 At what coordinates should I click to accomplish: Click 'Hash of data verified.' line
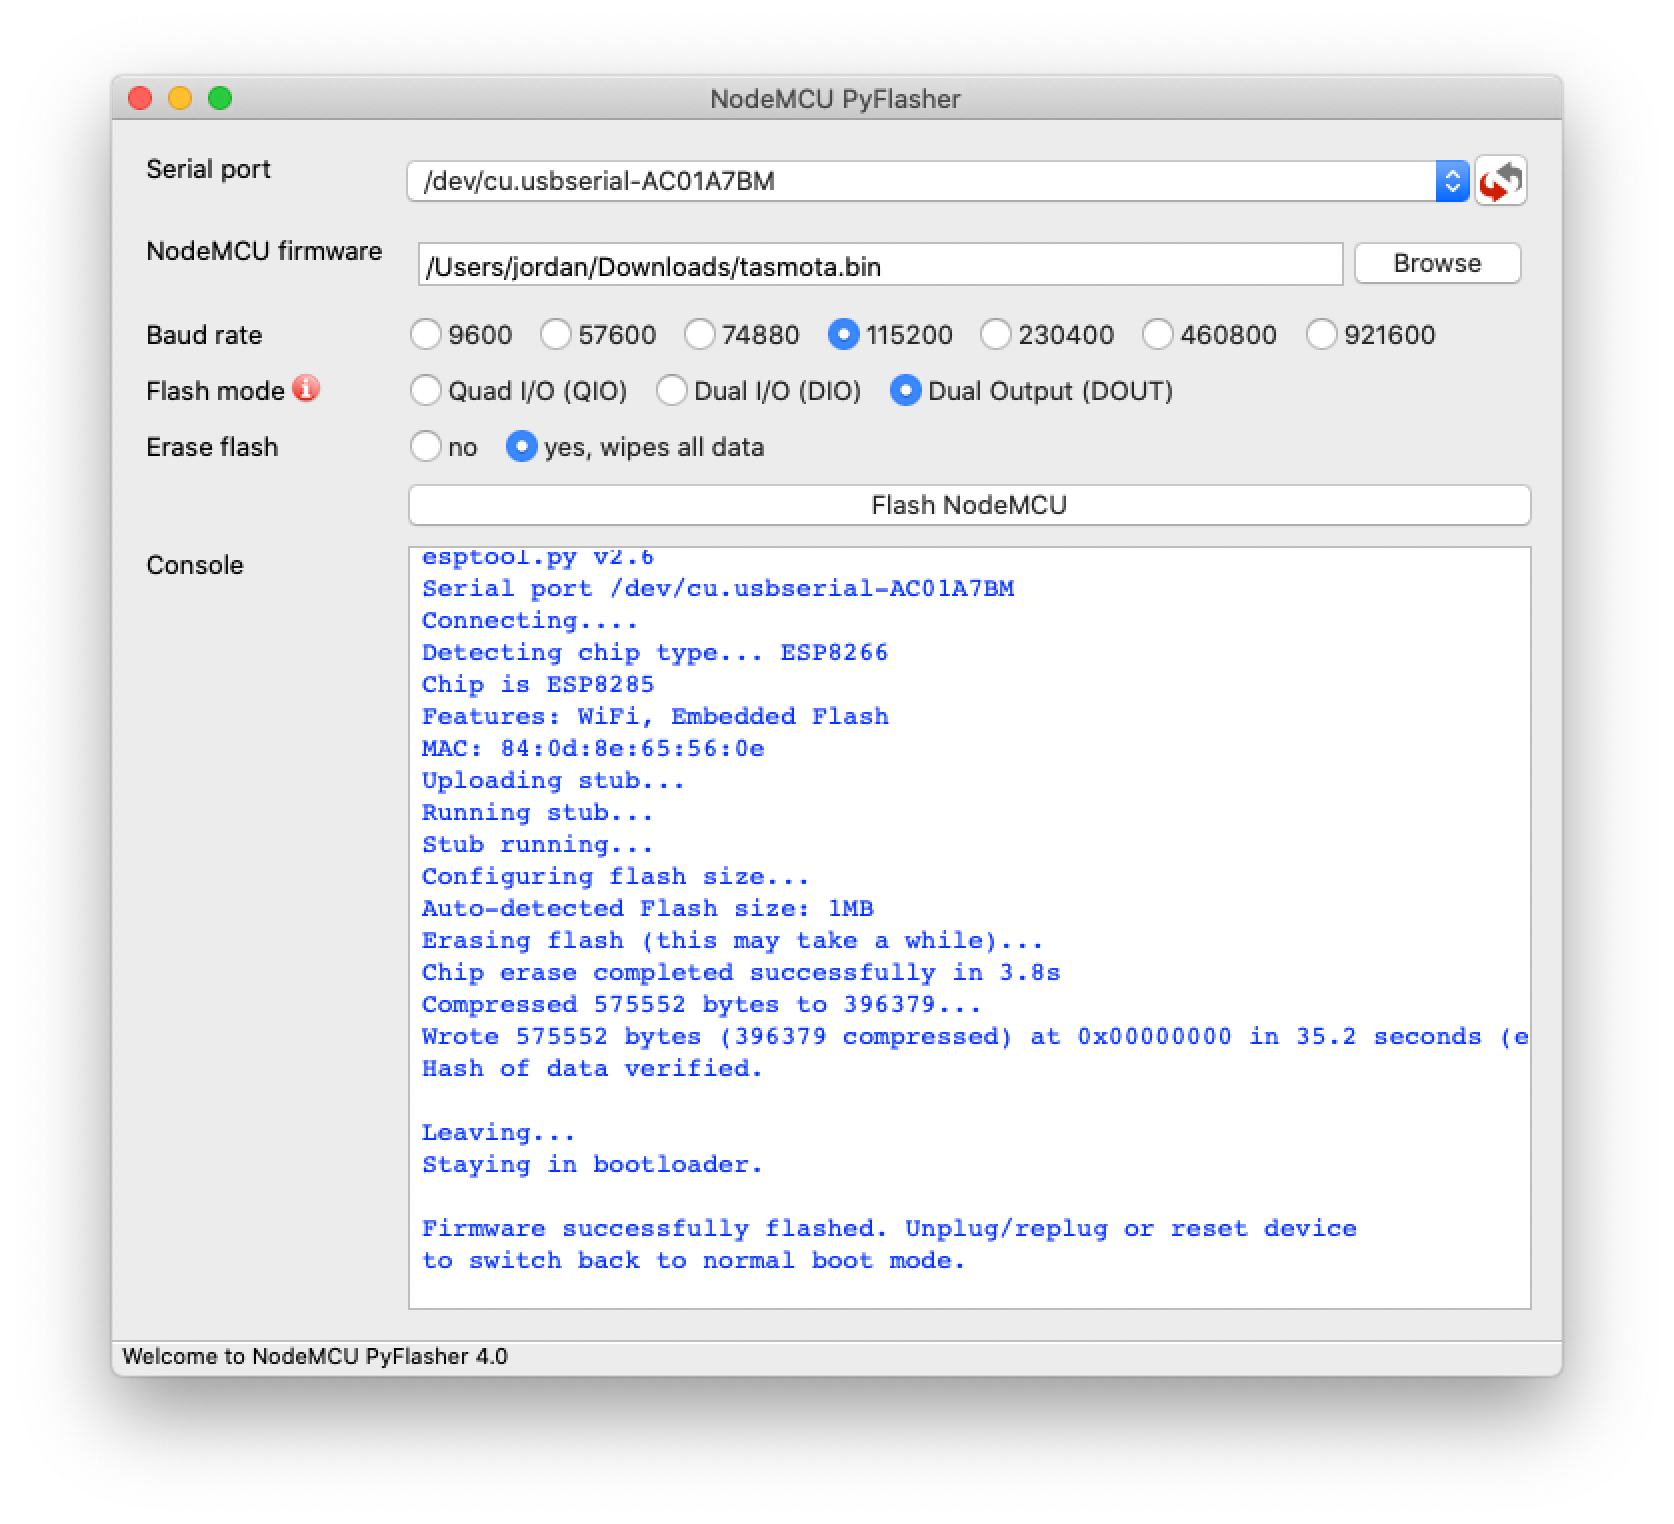pyautogui.click(x=592, y=1068)
